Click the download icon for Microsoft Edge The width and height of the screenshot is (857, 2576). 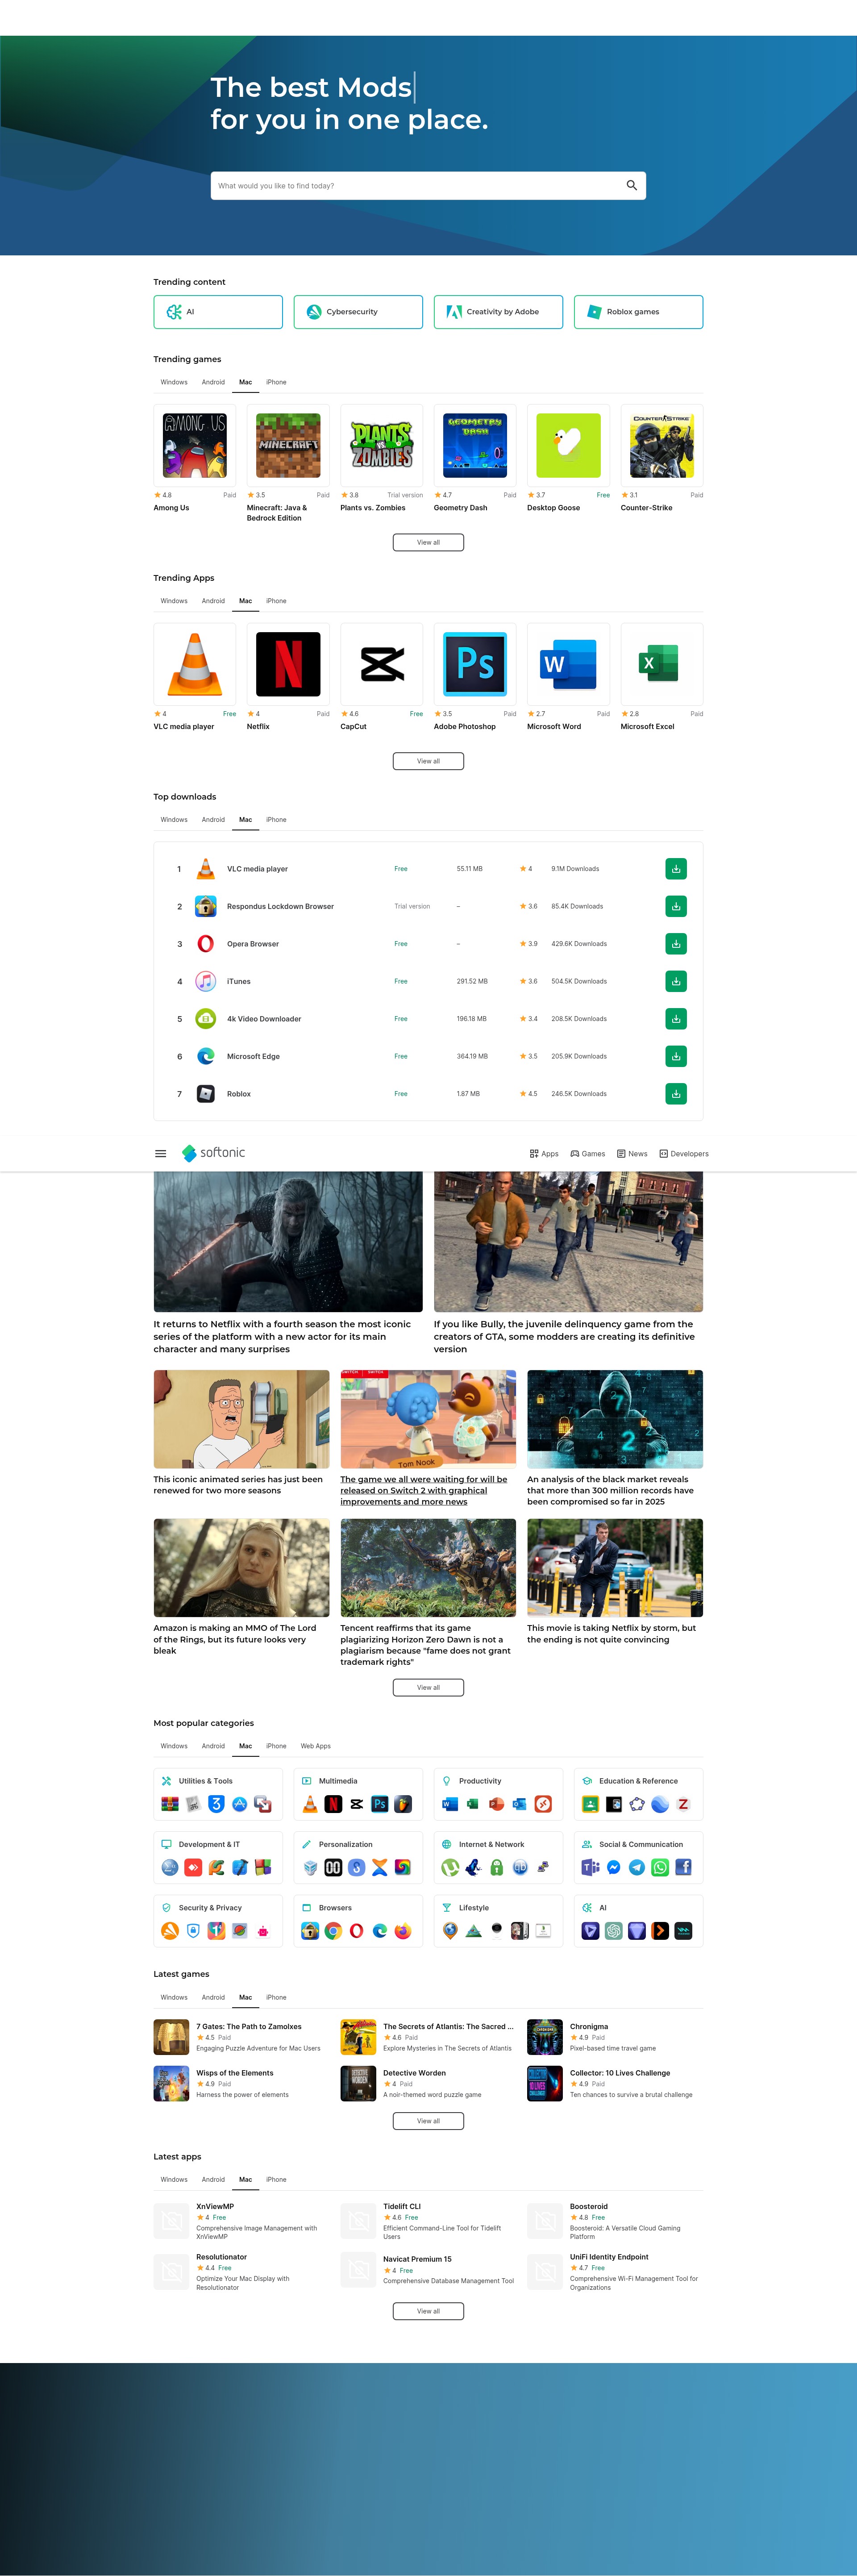[x=676, y=1056]
